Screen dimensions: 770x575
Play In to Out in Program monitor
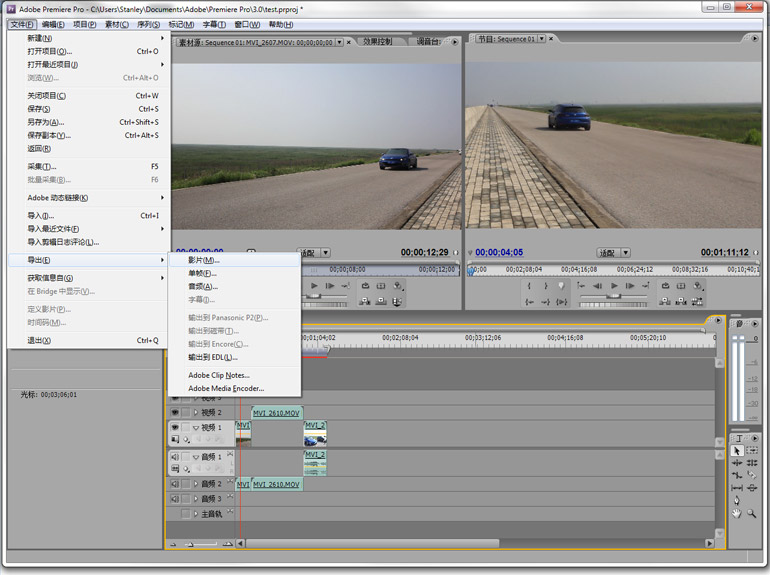click(561, 302)
